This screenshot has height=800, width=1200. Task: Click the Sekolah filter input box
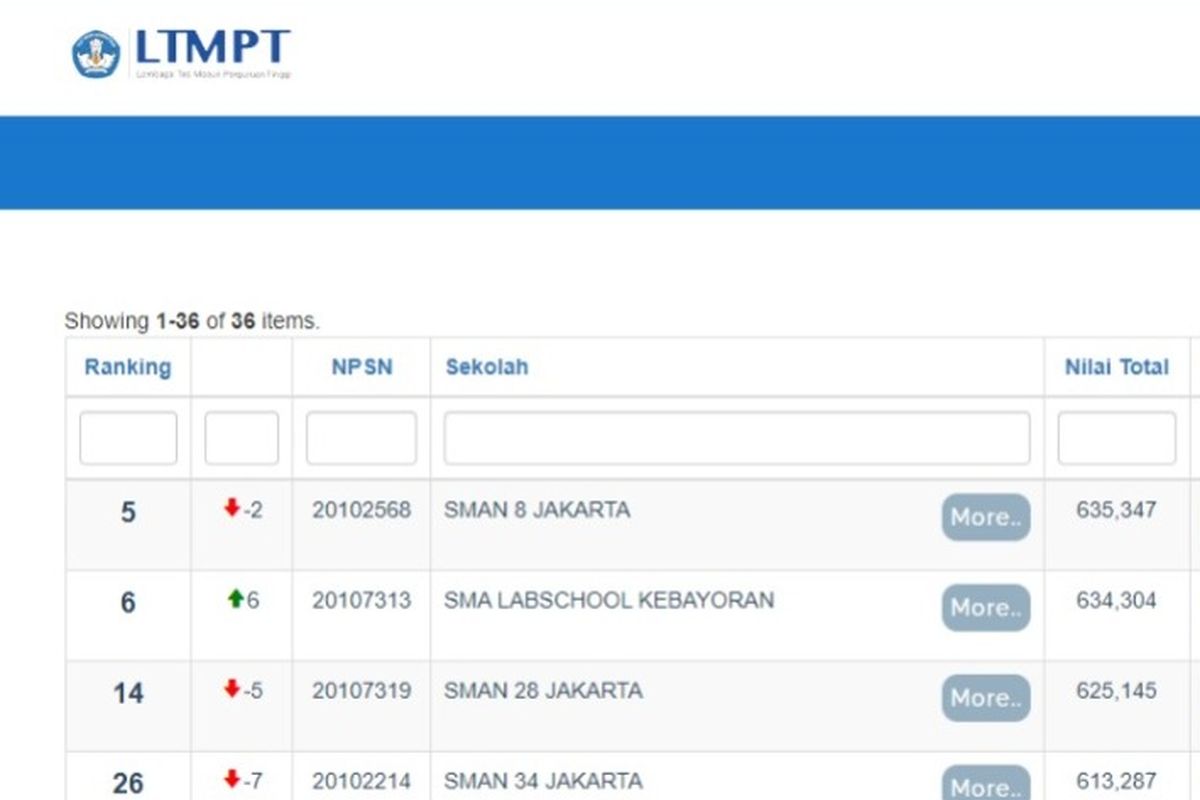tap(737, 437)
